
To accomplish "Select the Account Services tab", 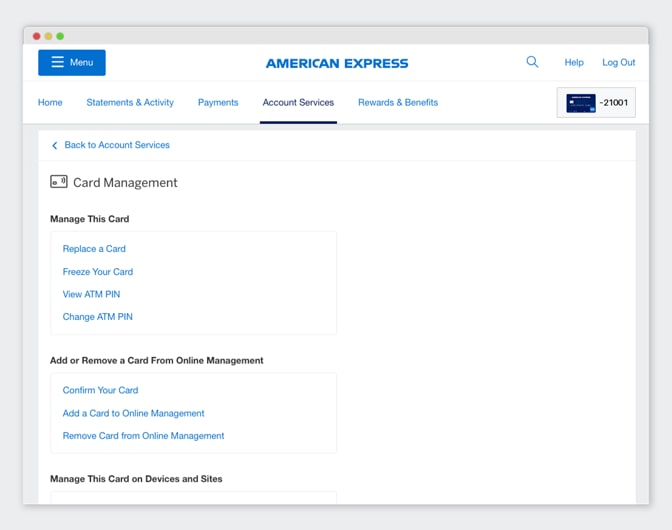I will [x=298, y=102].
